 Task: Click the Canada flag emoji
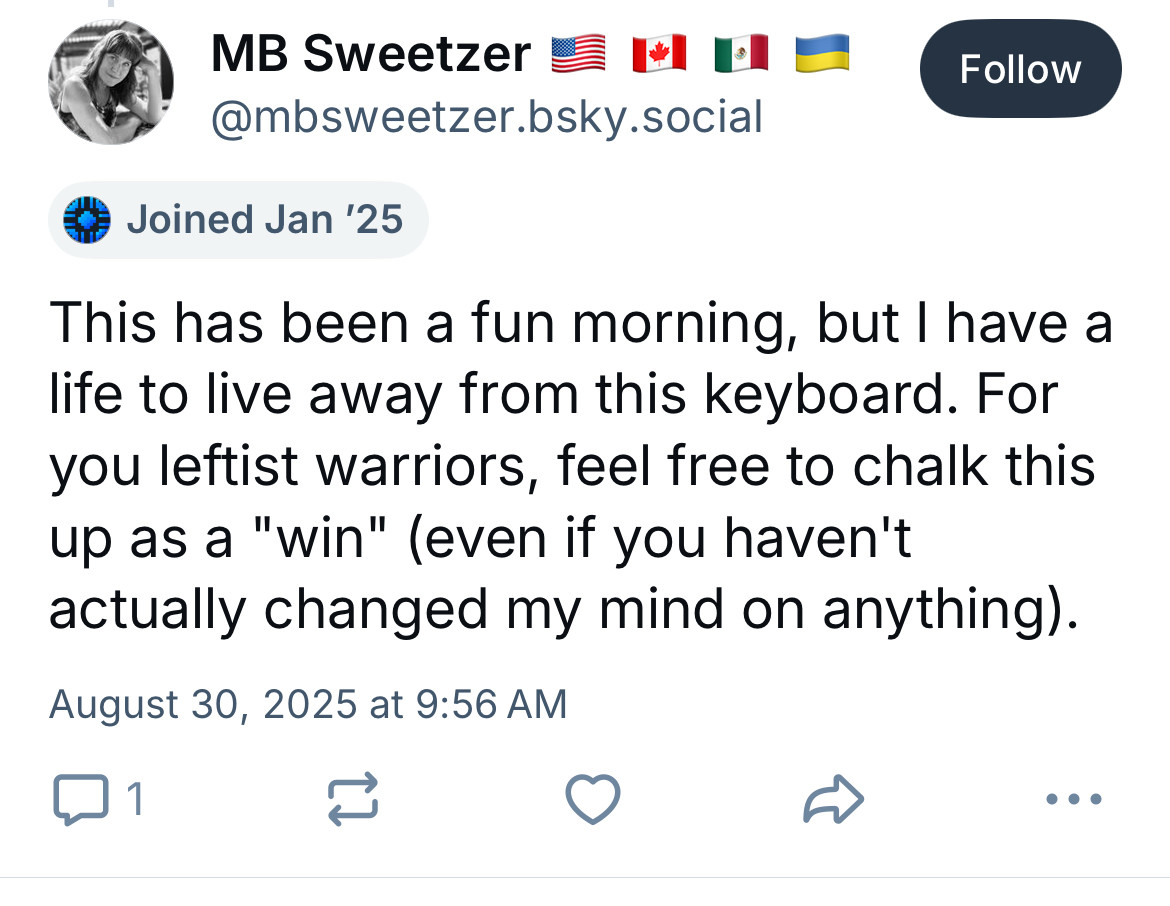click(659, 54)
